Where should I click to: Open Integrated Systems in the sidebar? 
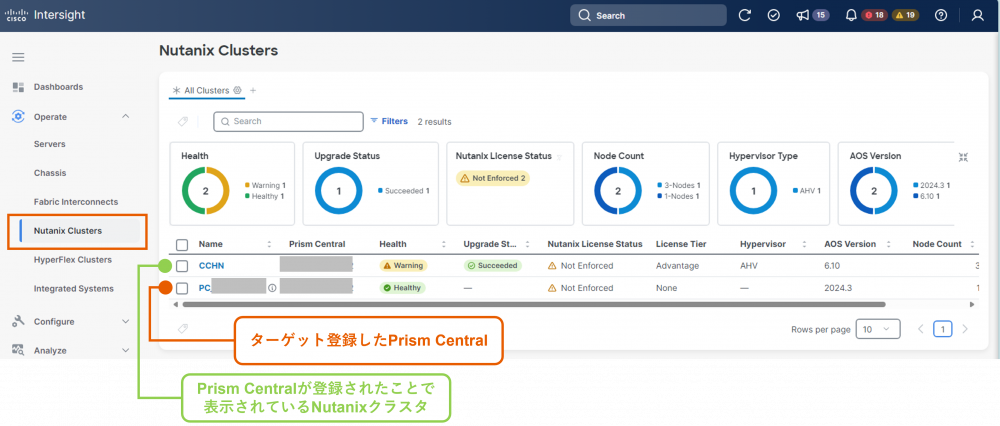[74, 288]
